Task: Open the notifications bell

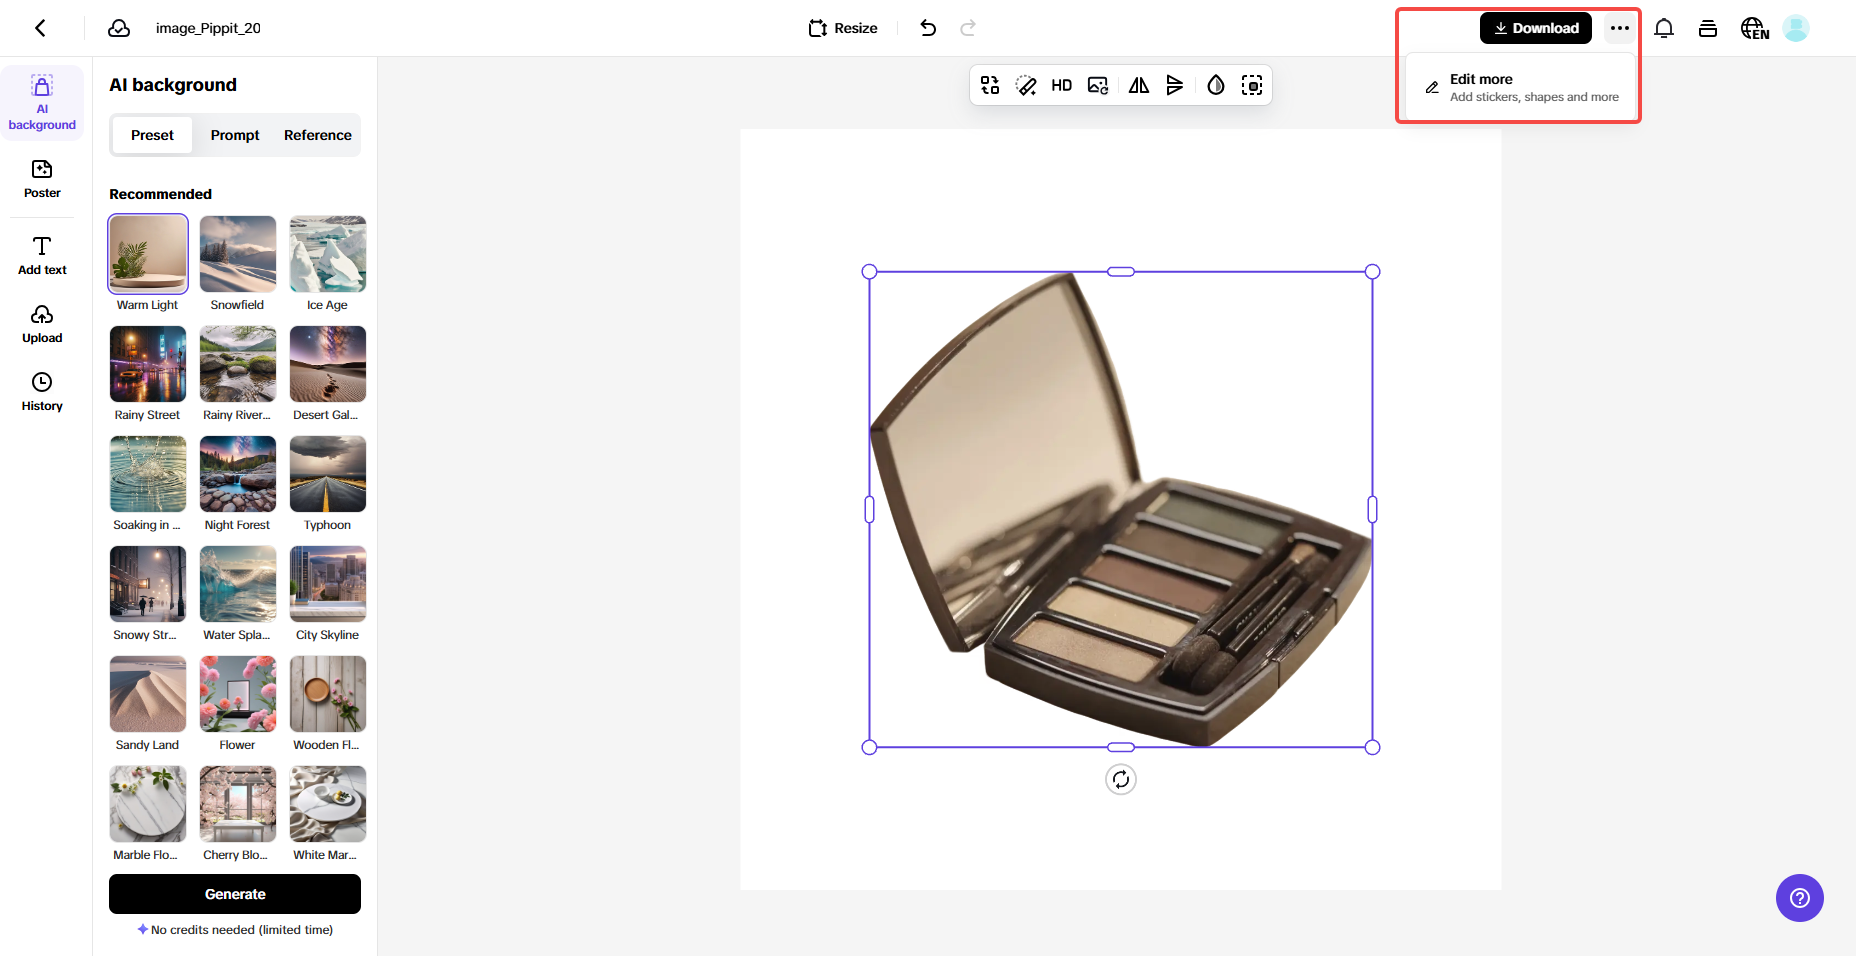Action: point(1664,28)
